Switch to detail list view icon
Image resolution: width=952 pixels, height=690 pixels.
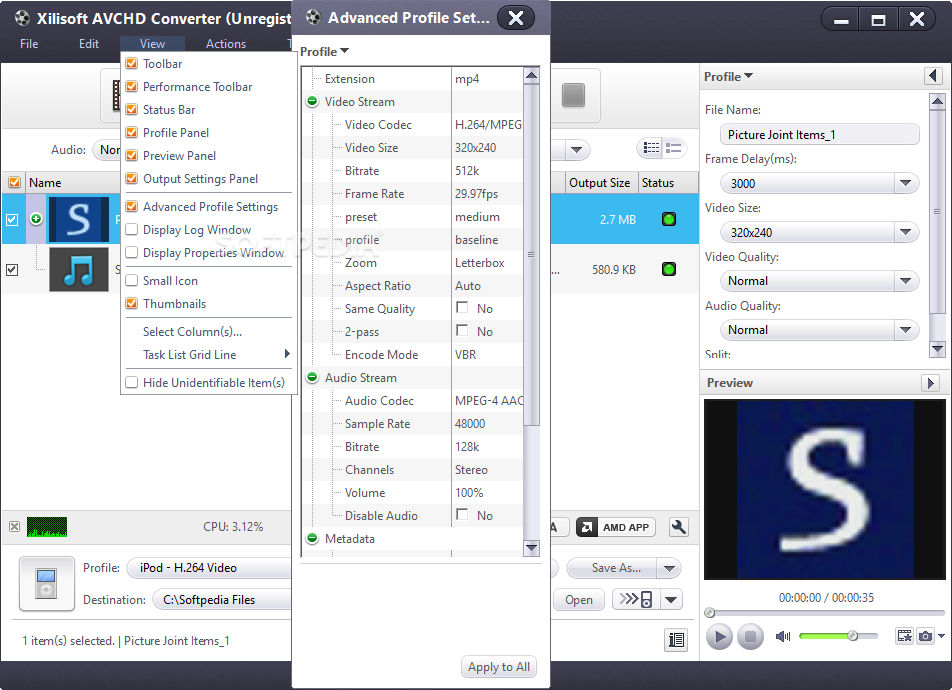pyautogui.click(x=673, y=148)
